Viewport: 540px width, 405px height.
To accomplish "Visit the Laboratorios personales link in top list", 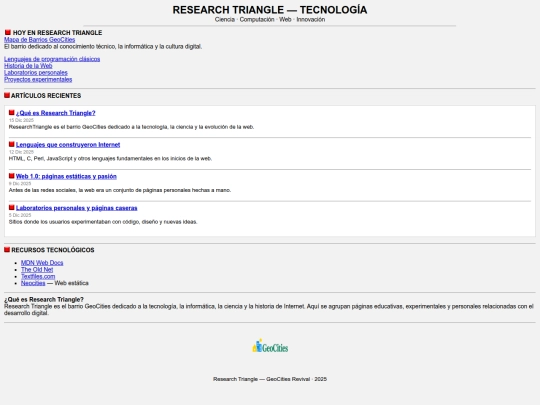I will point(36,73).
